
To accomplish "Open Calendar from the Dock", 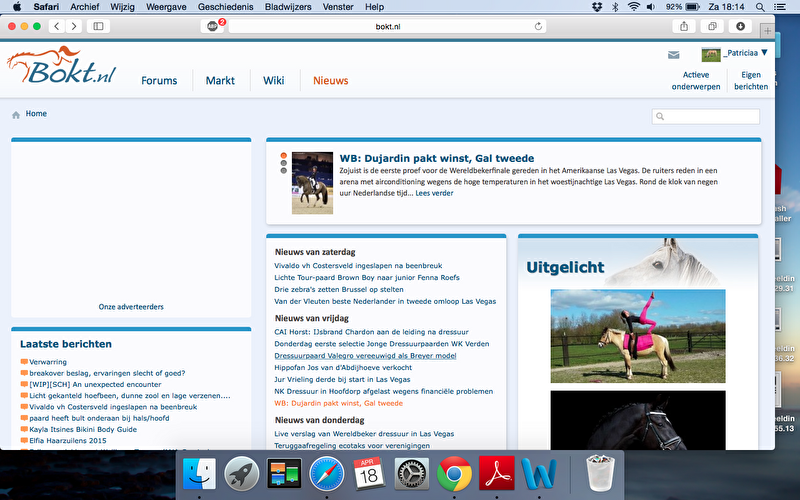I will (369, 473).
